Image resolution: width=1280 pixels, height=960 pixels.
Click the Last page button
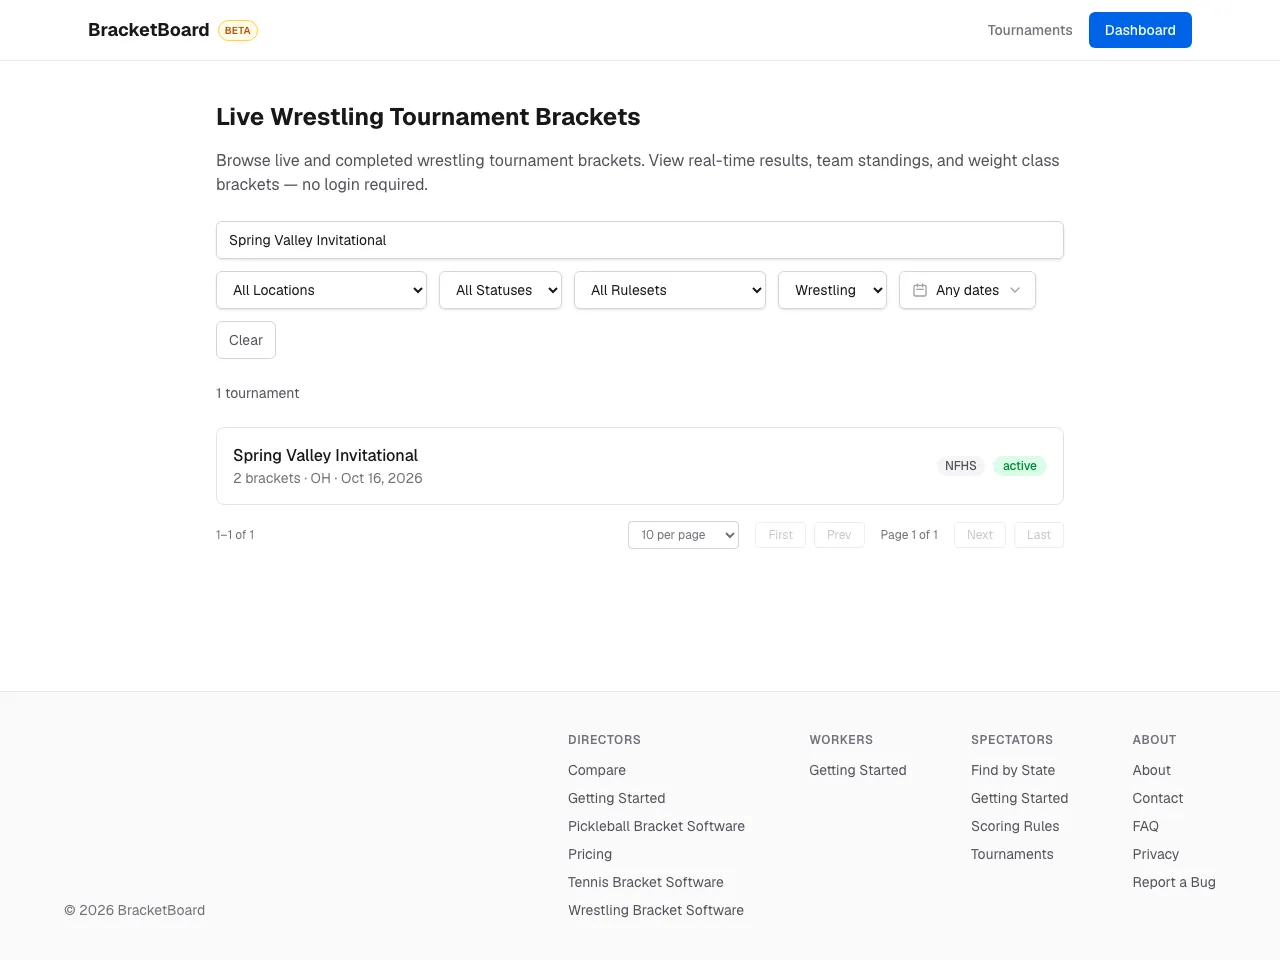tap(1039, 535)
